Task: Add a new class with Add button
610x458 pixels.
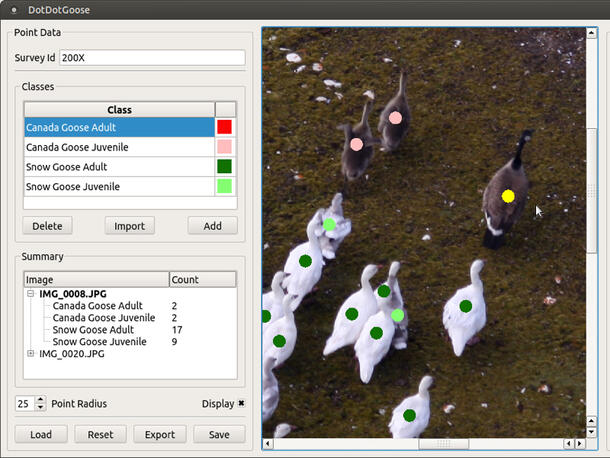Action: pyautogui.click(x=212, y=226)
